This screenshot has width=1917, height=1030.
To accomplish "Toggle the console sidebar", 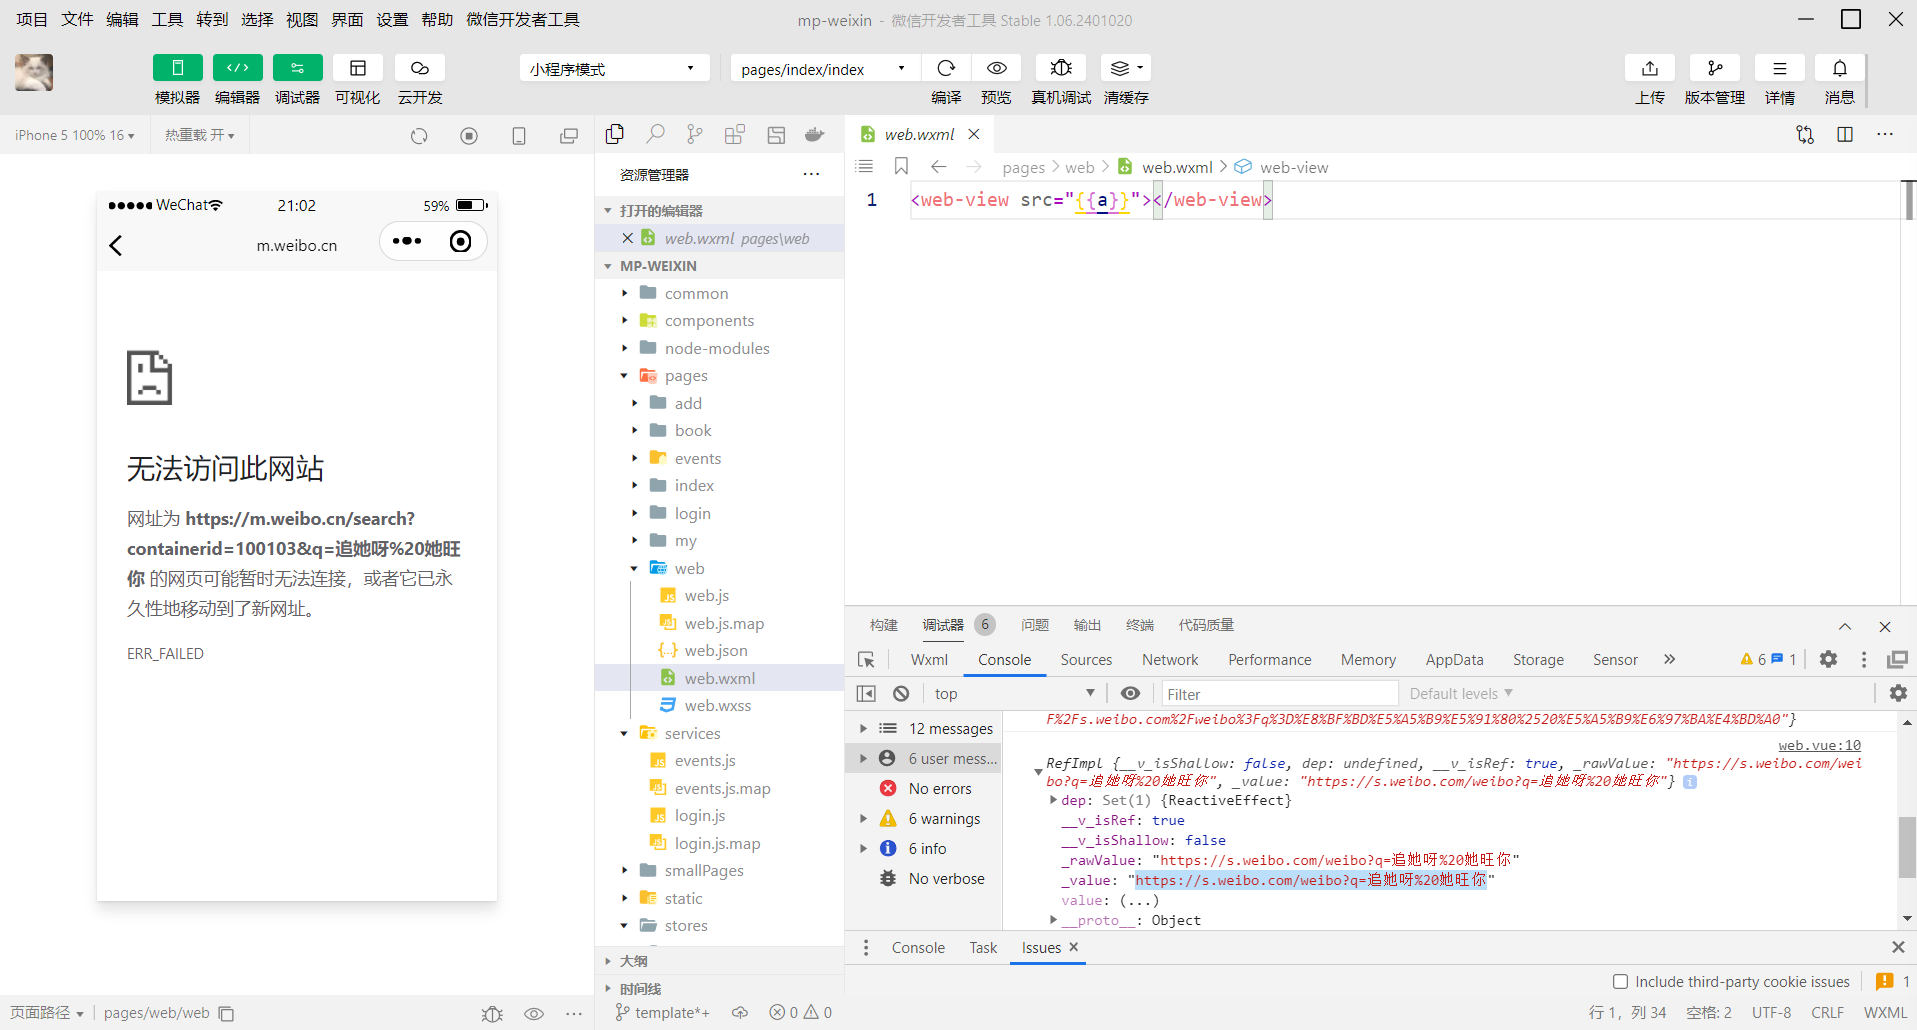I will (x=866, y=693).
